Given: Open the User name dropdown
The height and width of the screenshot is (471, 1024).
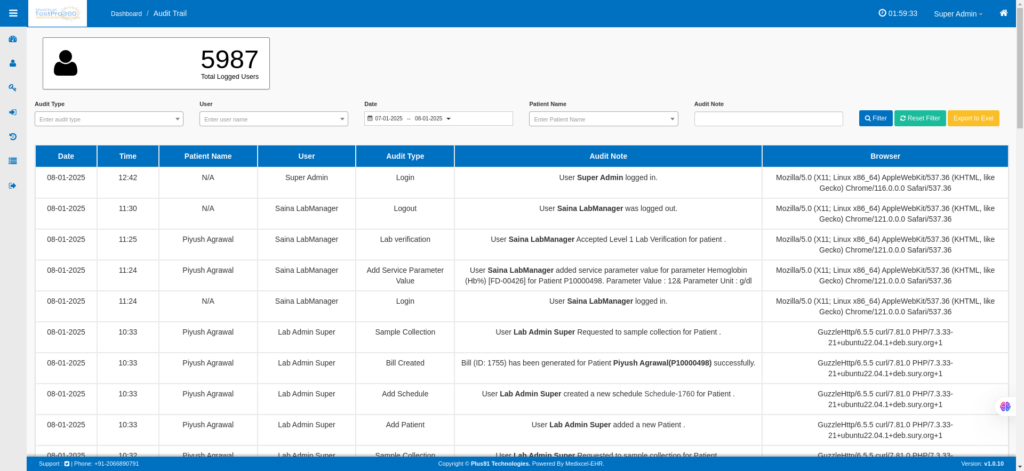Looking at the screenshot, I should 273,119.
